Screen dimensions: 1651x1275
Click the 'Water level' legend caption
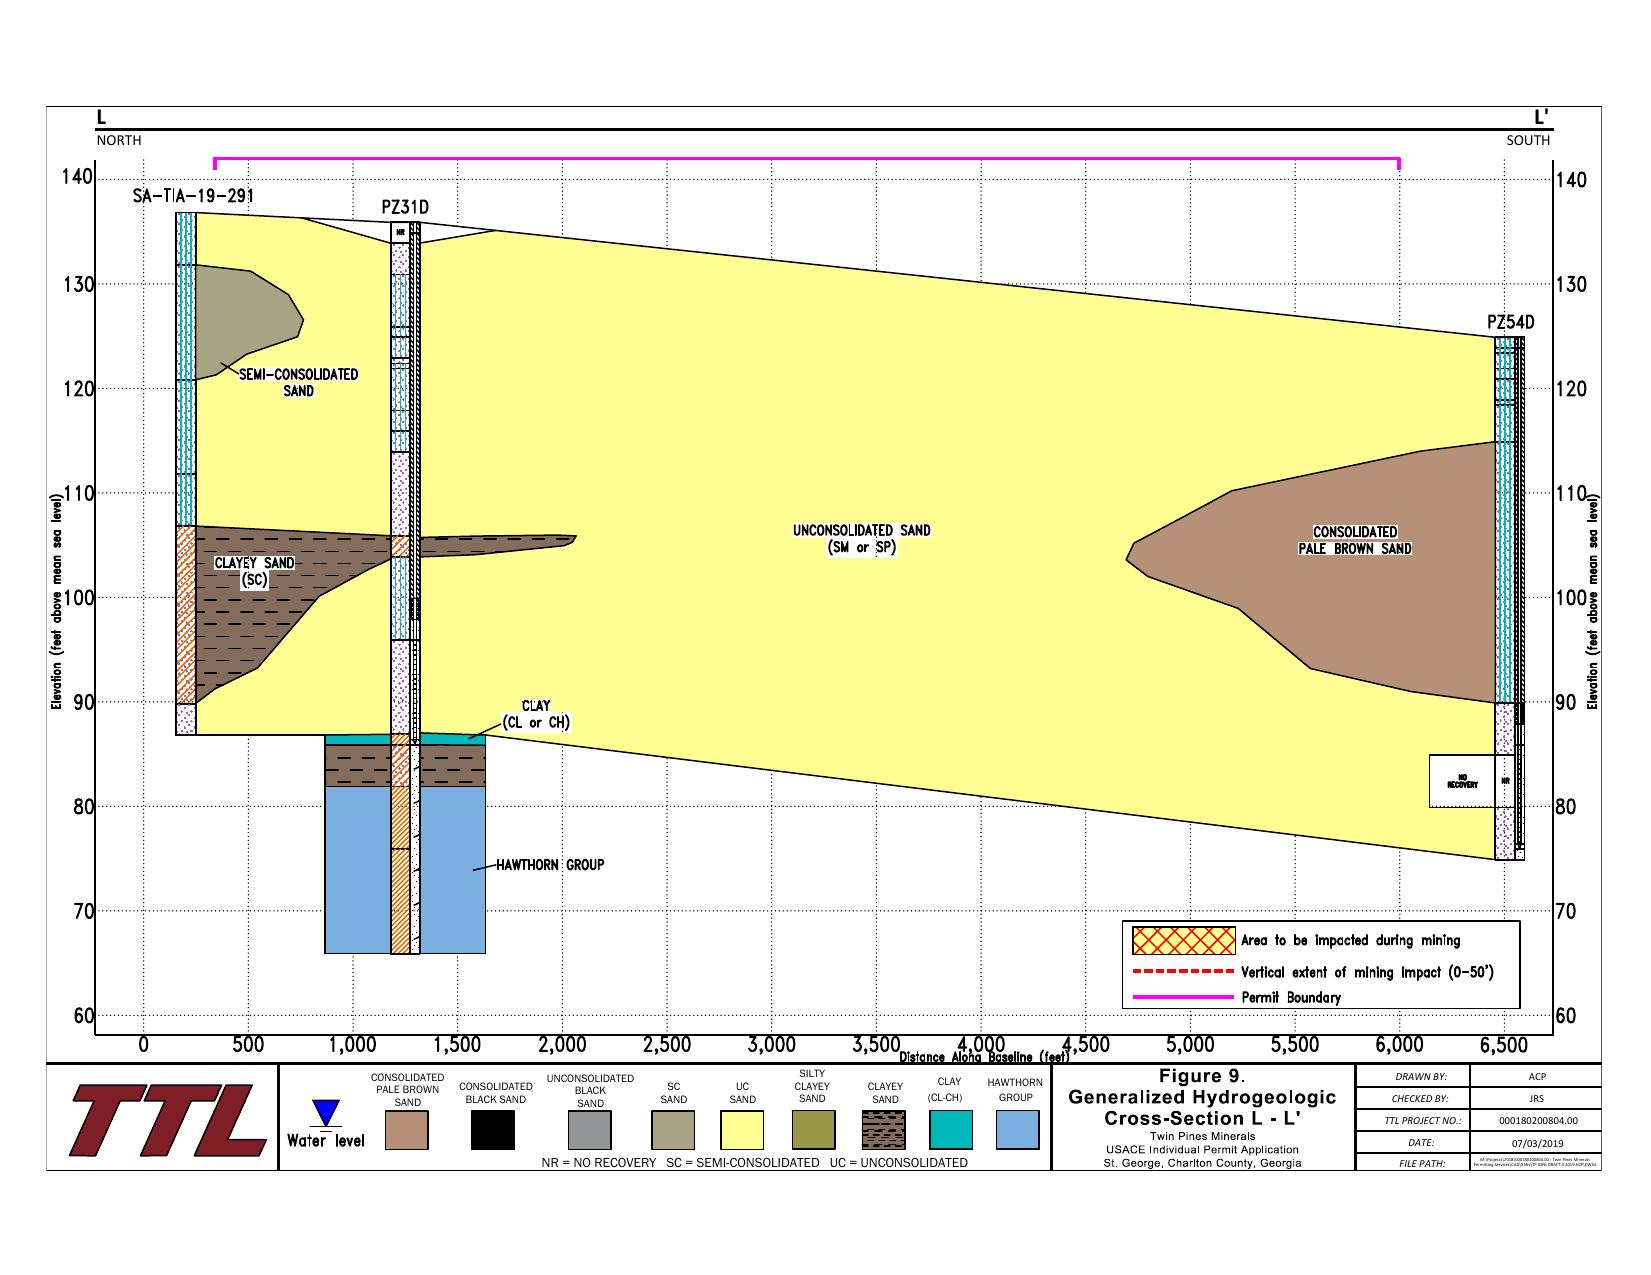(326, 1141)
